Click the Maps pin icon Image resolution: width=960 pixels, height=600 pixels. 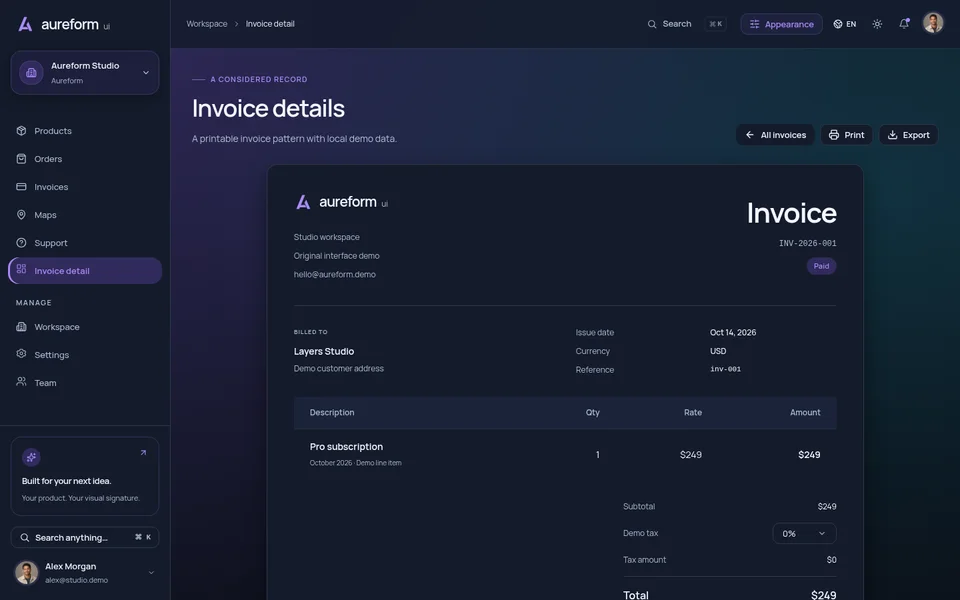click(21, 215)
